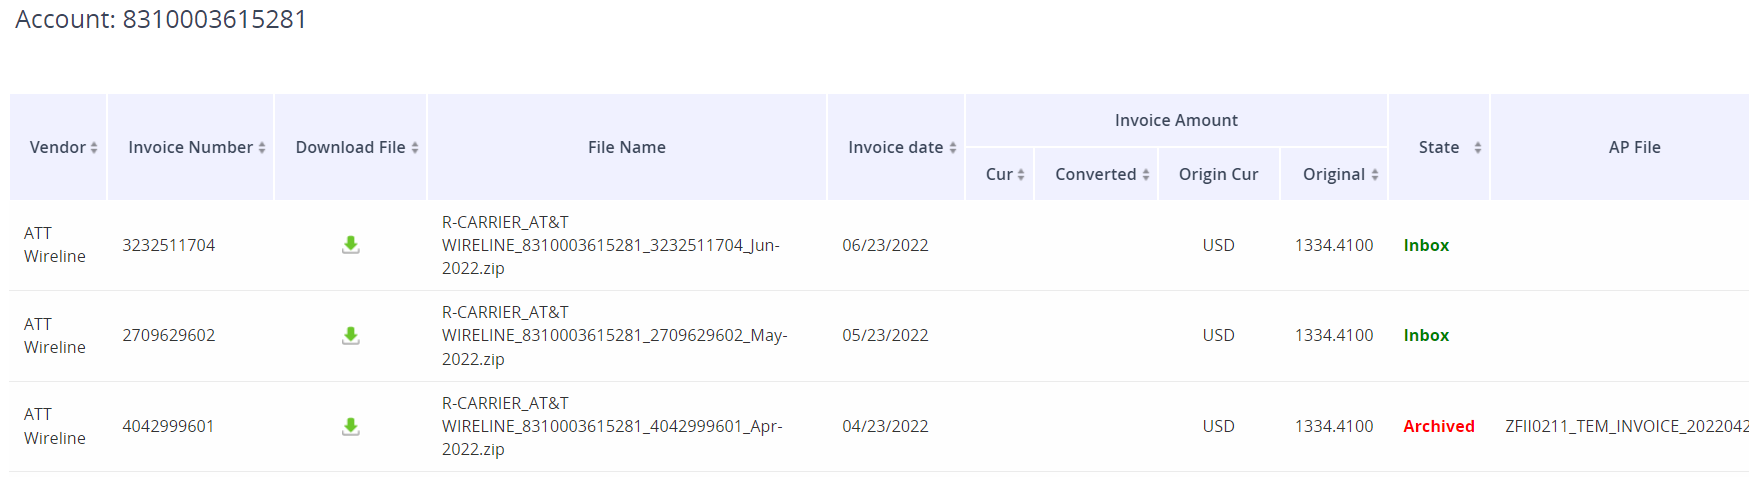Click the Origin Cur column header
1762x477 pixels.
coord(1218,174)
